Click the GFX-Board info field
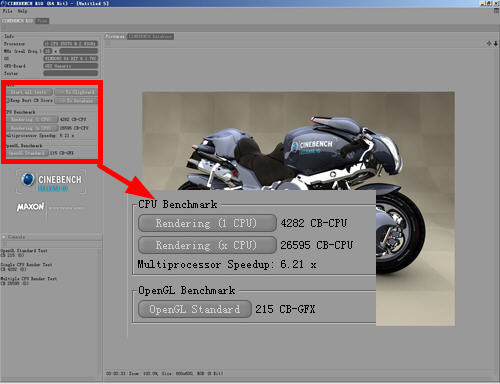The image size is (500, 384). coord(70,66)
